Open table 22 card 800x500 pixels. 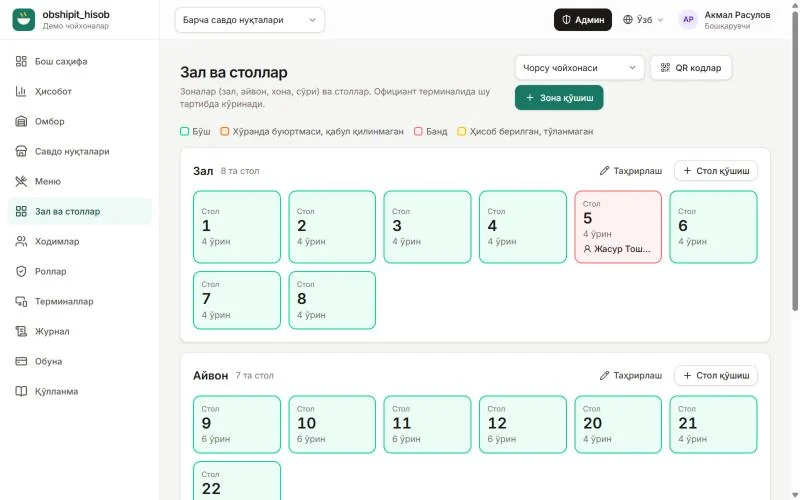[237, 481]
